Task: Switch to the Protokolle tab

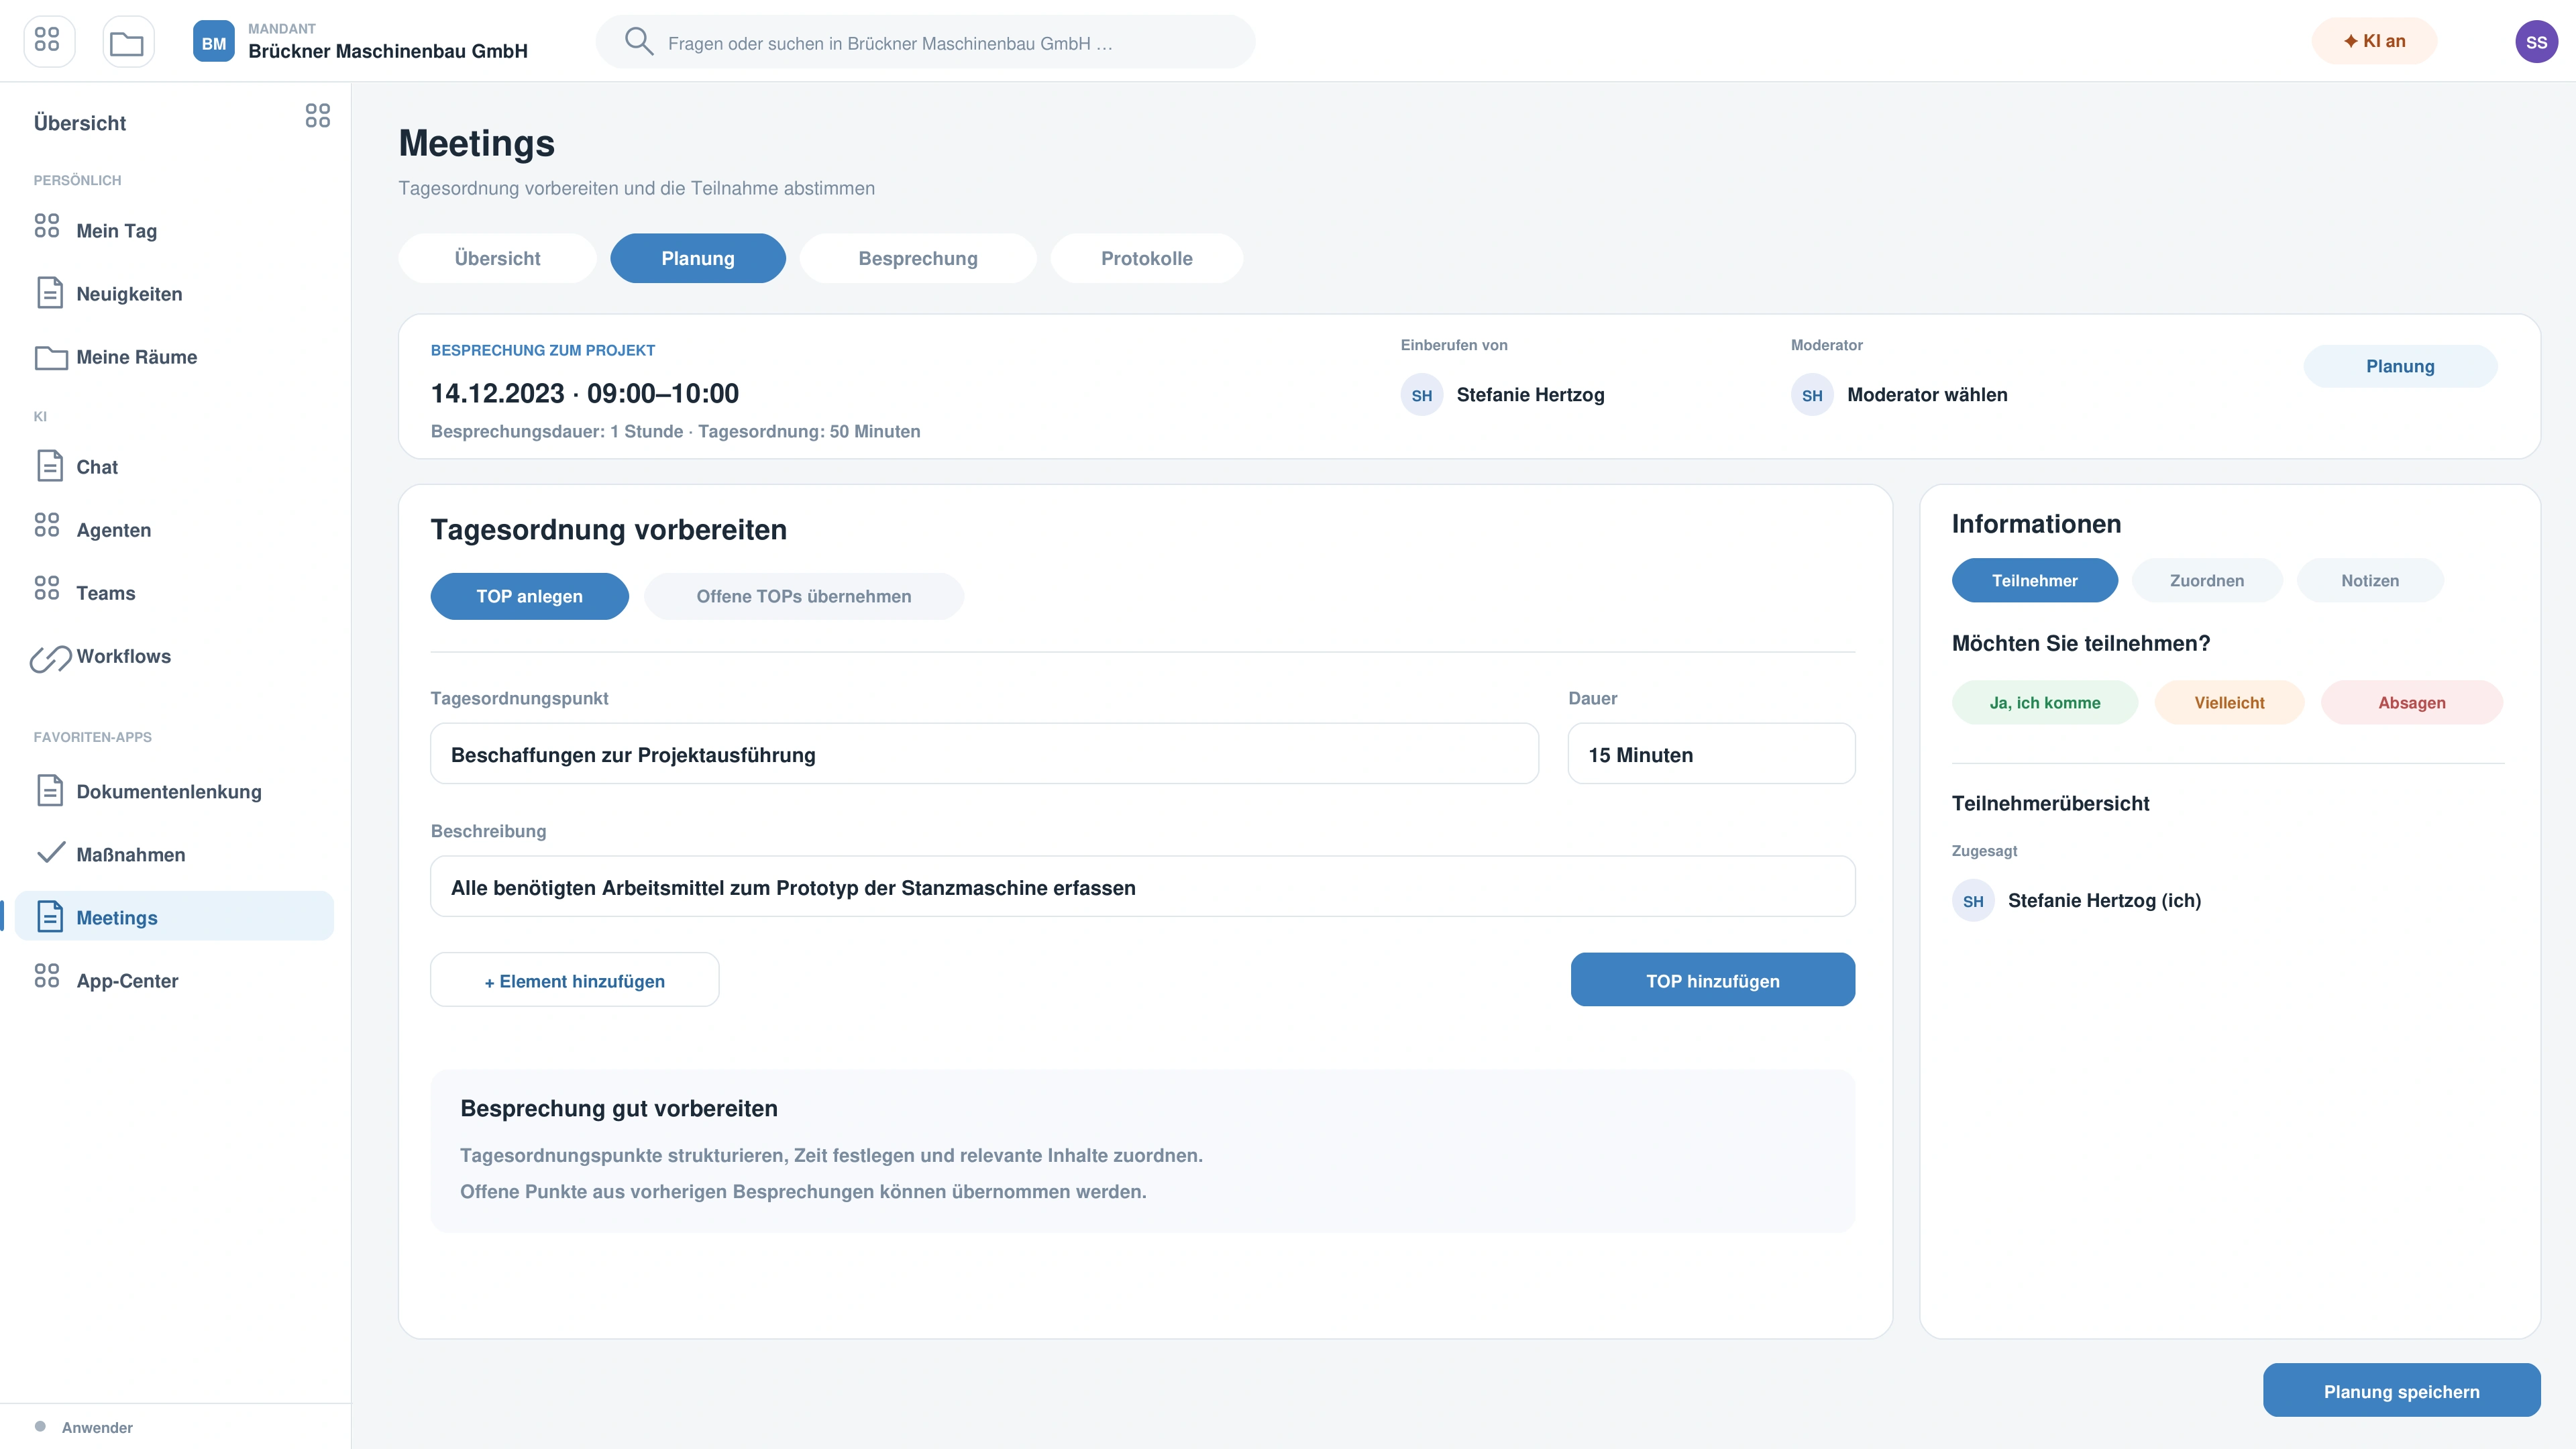Action: click(1146, 258)
